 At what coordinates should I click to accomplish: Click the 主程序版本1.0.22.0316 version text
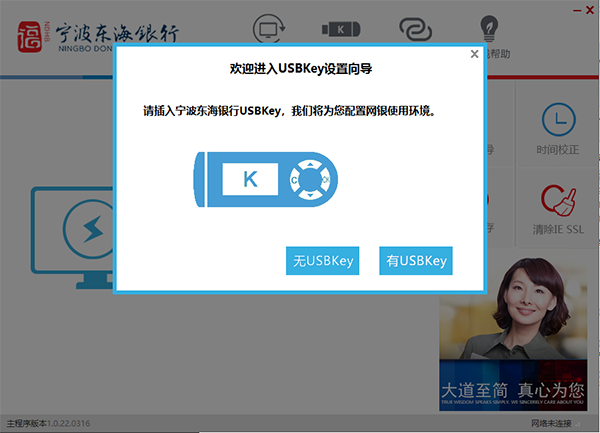tap(48, 423)
